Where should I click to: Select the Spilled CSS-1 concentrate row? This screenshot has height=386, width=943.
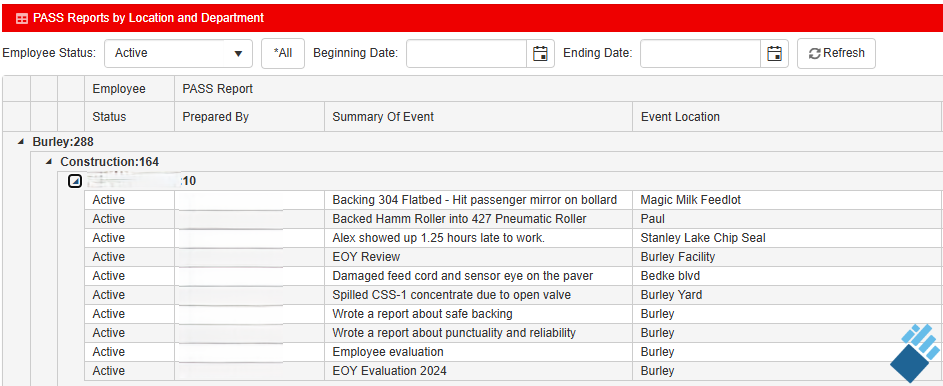click(x=514, y=295)
